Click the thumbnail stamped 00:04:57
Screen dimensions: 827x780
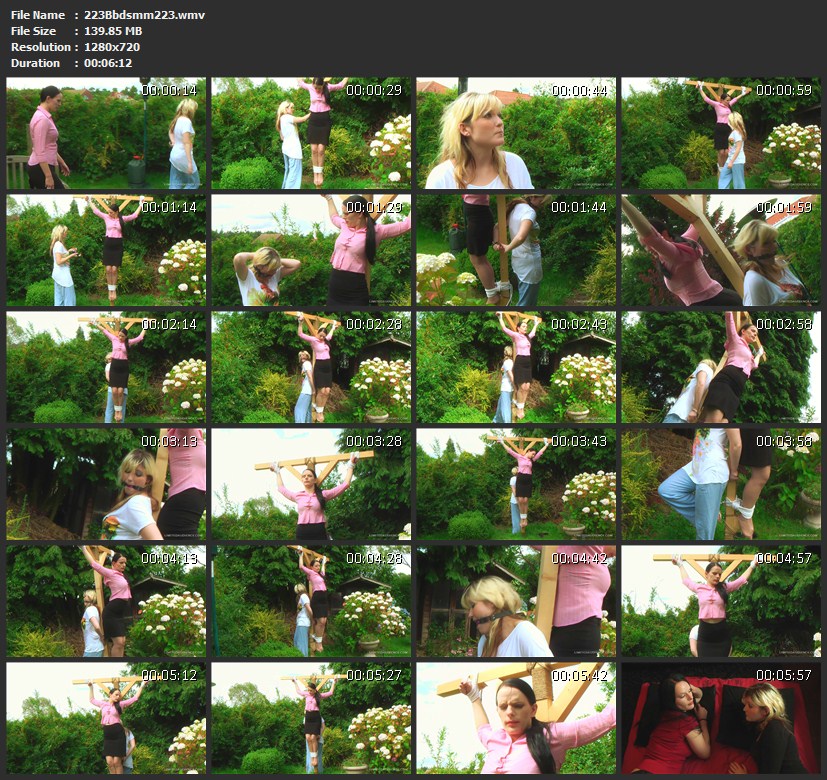[x=721, y=602]
